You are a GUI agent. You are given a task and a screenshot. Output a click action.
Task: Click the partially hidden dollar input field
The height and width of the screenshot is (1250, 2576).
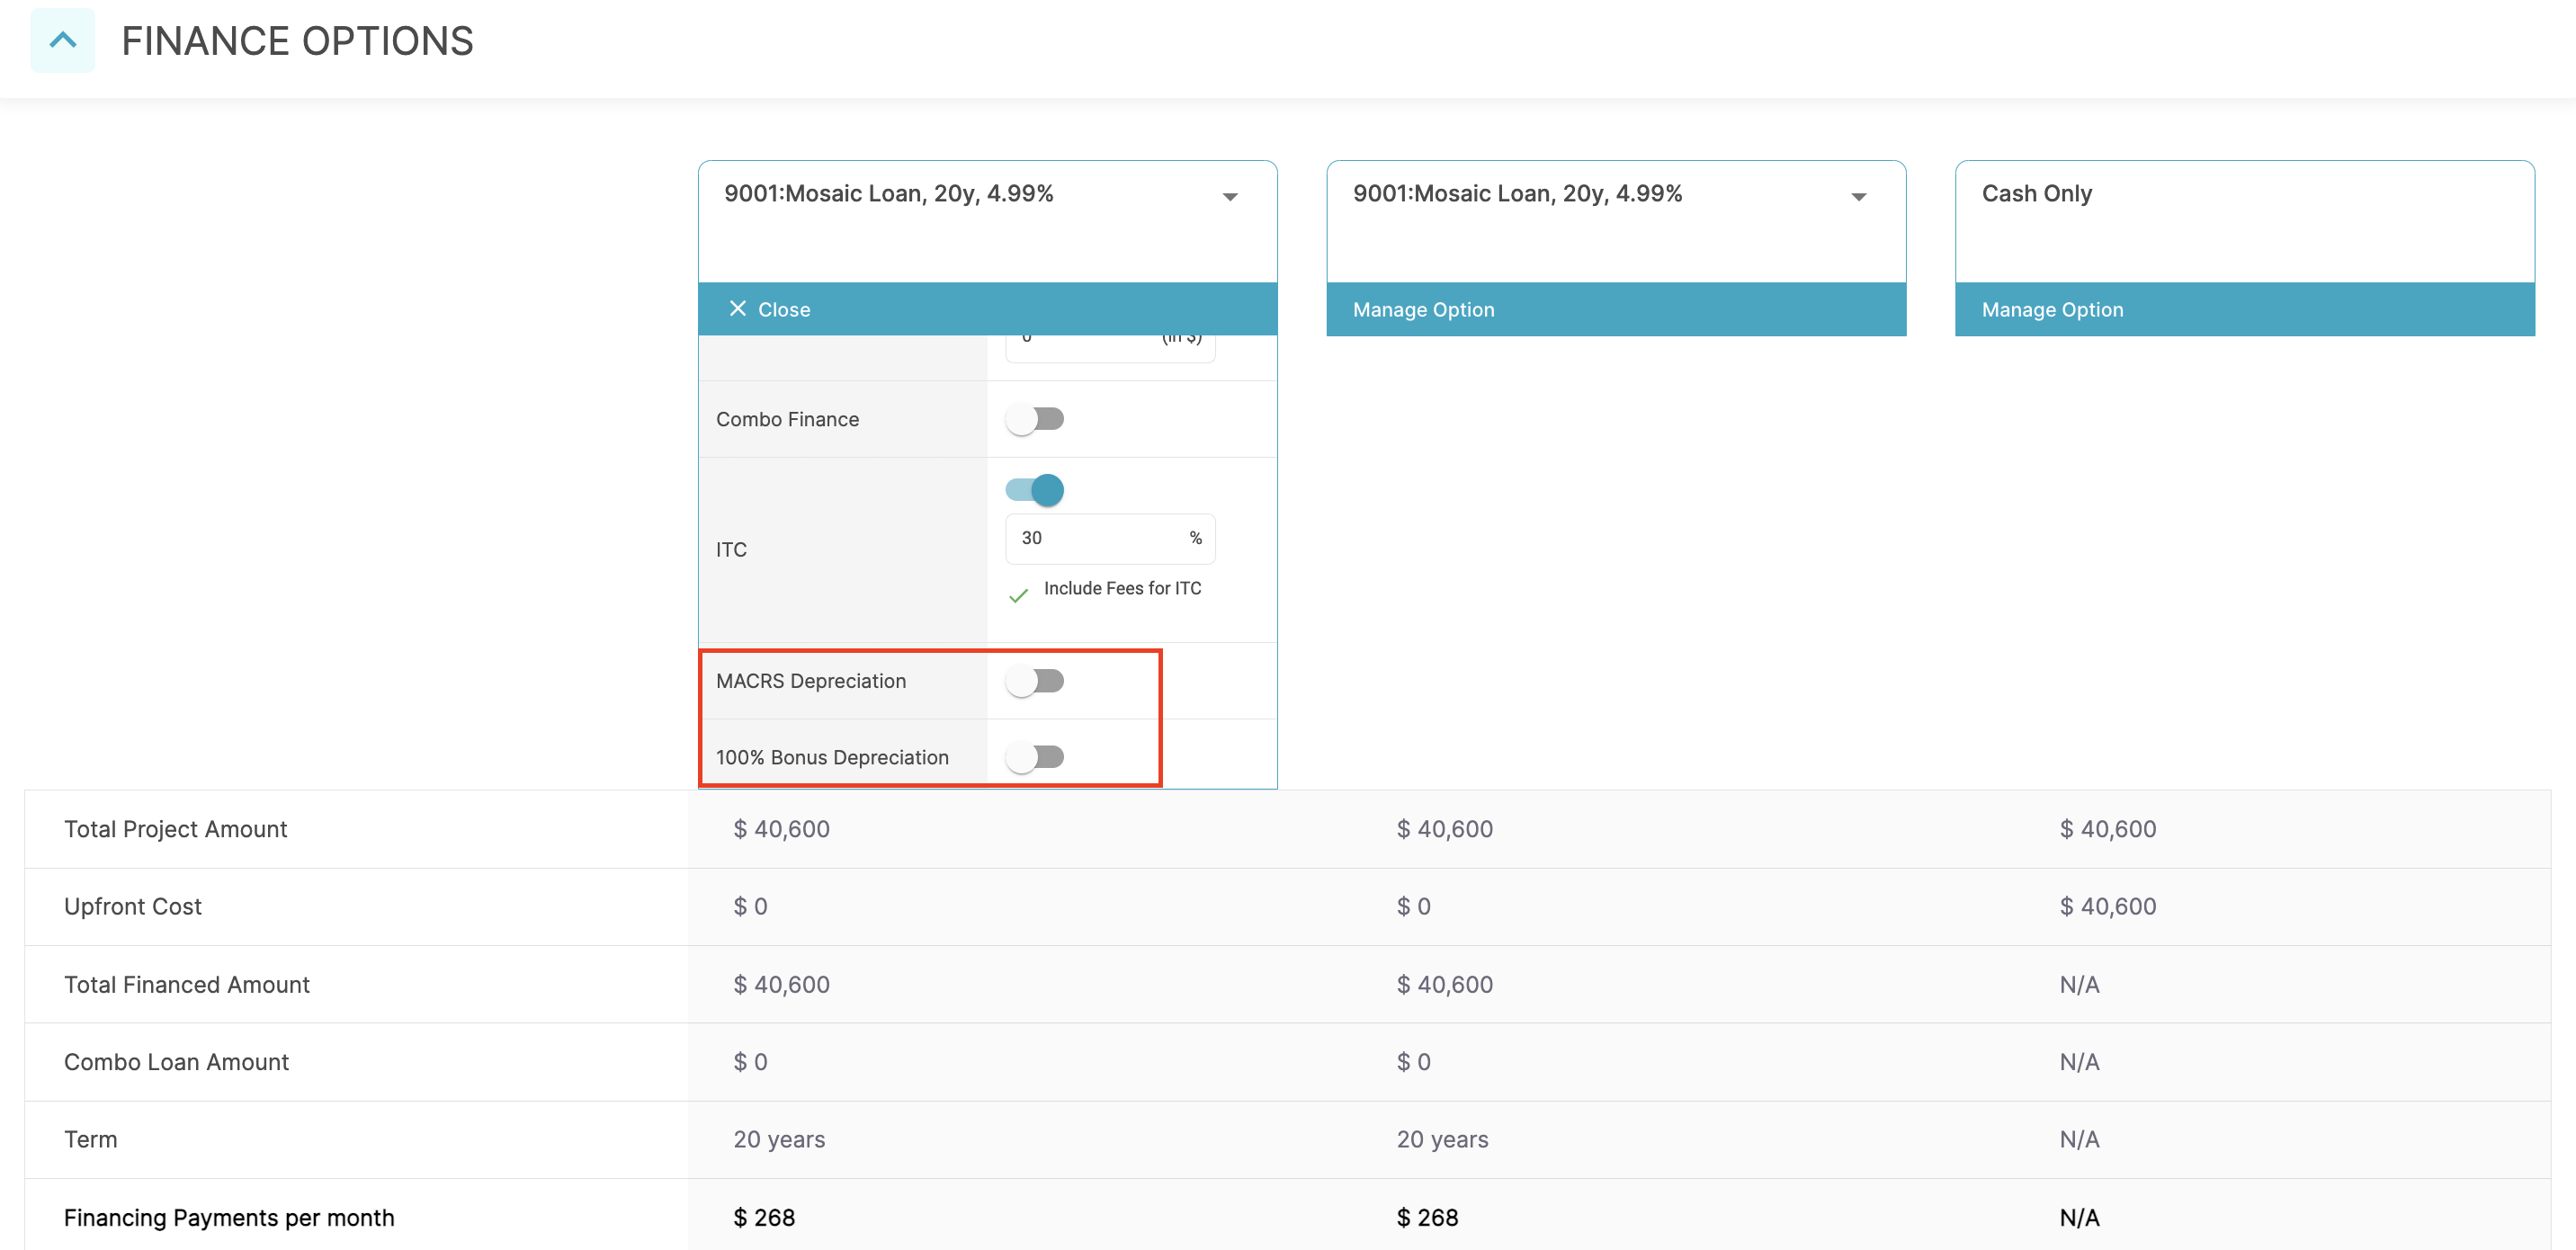tap(1110, 348)
